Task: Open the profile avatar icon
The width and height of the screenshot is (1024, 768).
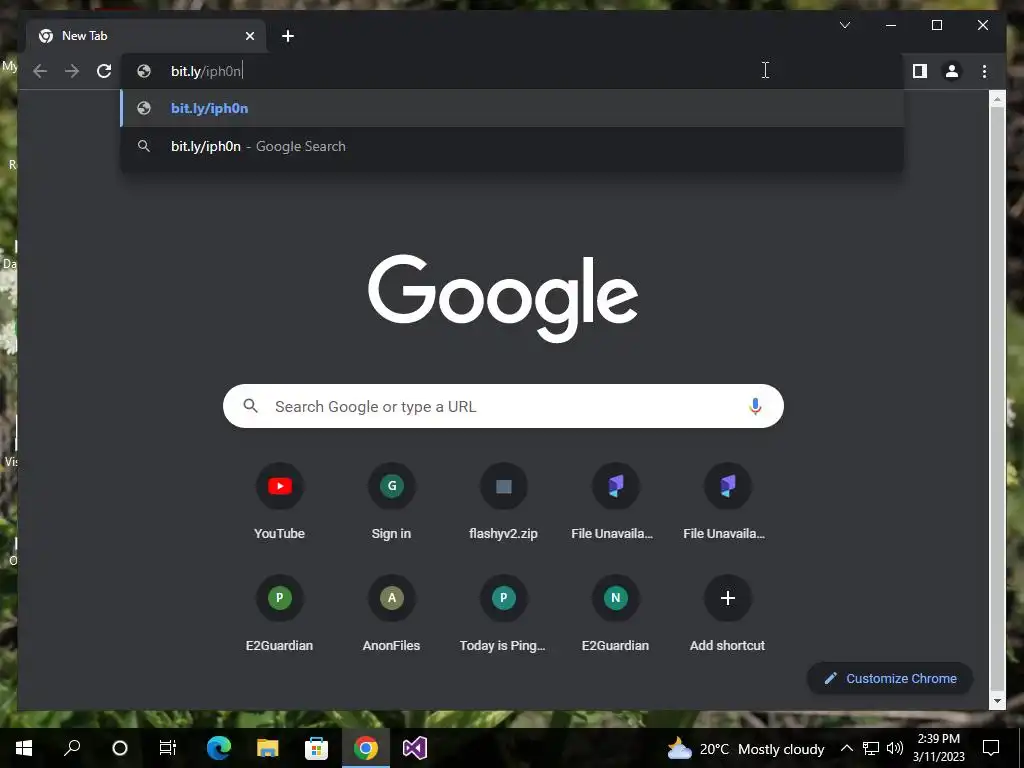Action: point(952,71)
